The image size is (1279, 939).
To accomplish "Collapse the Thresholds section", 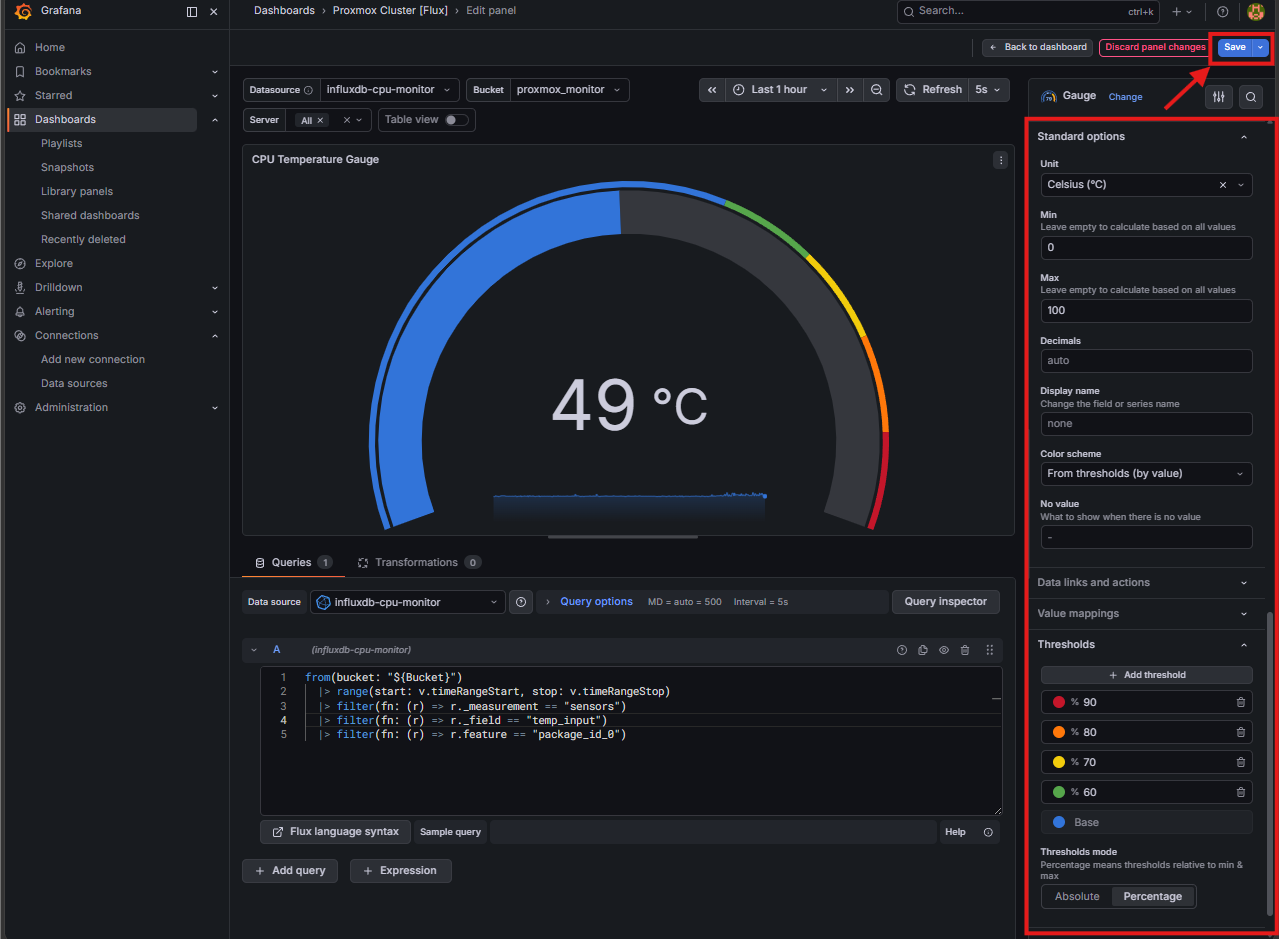I will [1146, 644].
